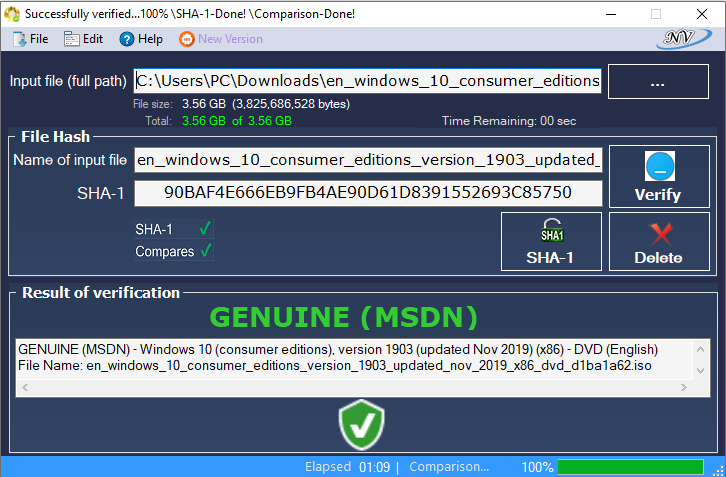The width and height of the screenshot is (726, 477).
Task: Click the green progress bar
Action: (631, 467)
